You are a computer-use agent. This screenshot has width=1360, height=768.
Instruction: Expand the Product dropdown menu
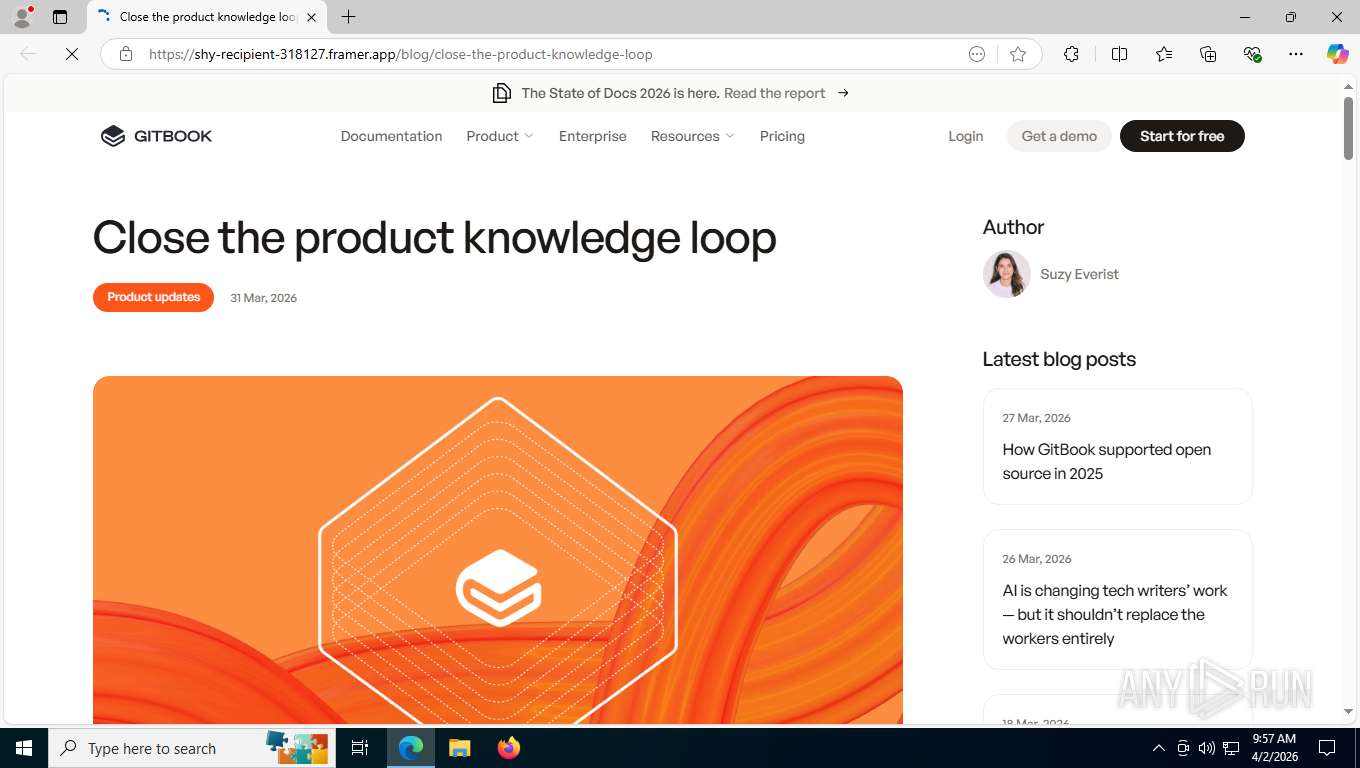pos(500,136)
